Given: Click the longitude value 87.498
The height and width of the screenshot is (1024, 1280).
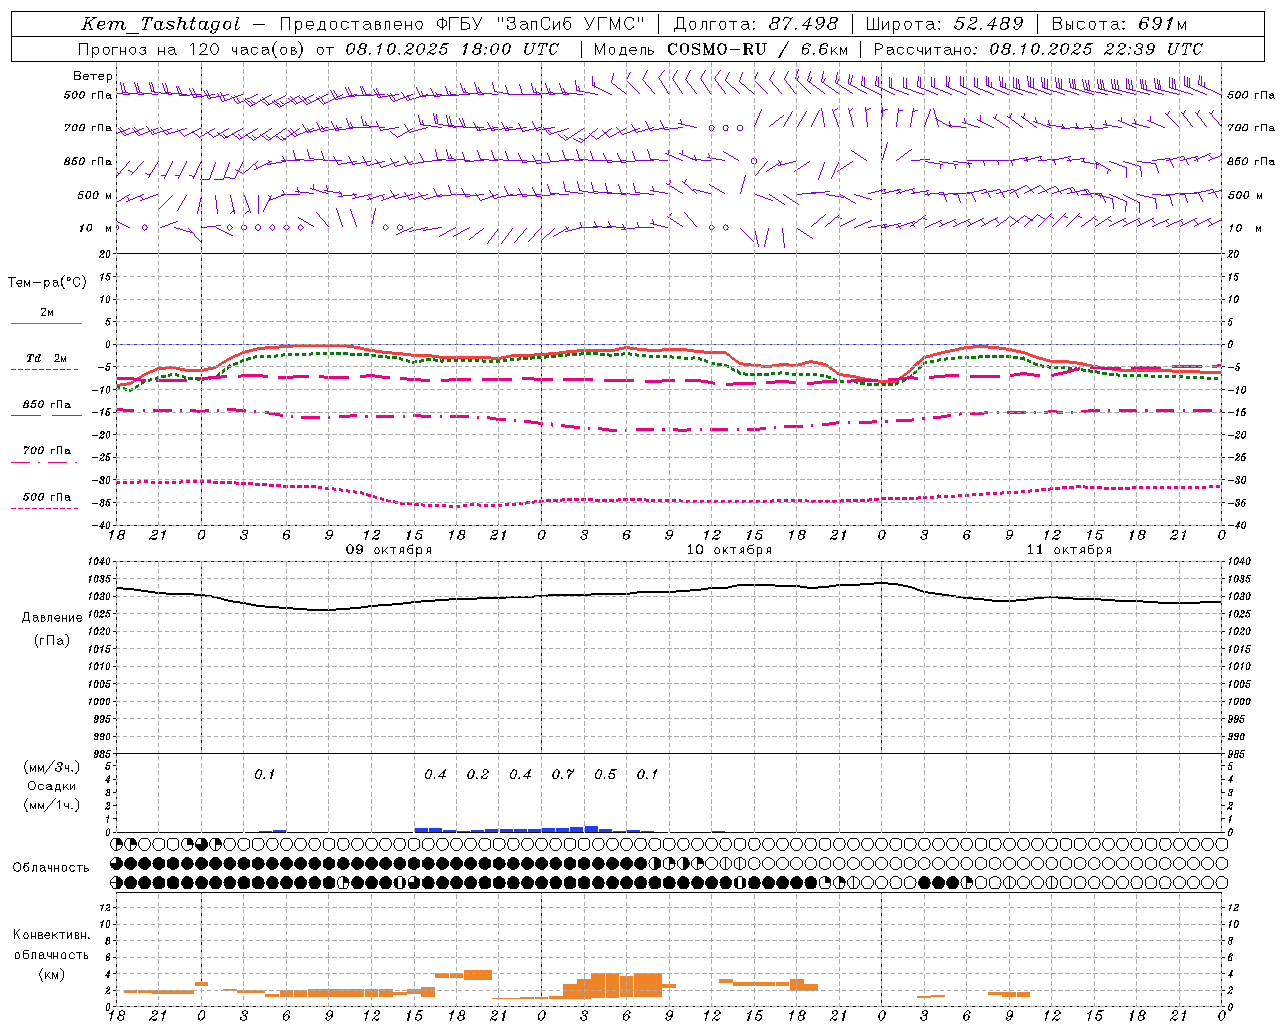Looking at the screenshot, I should coord(804,24).
